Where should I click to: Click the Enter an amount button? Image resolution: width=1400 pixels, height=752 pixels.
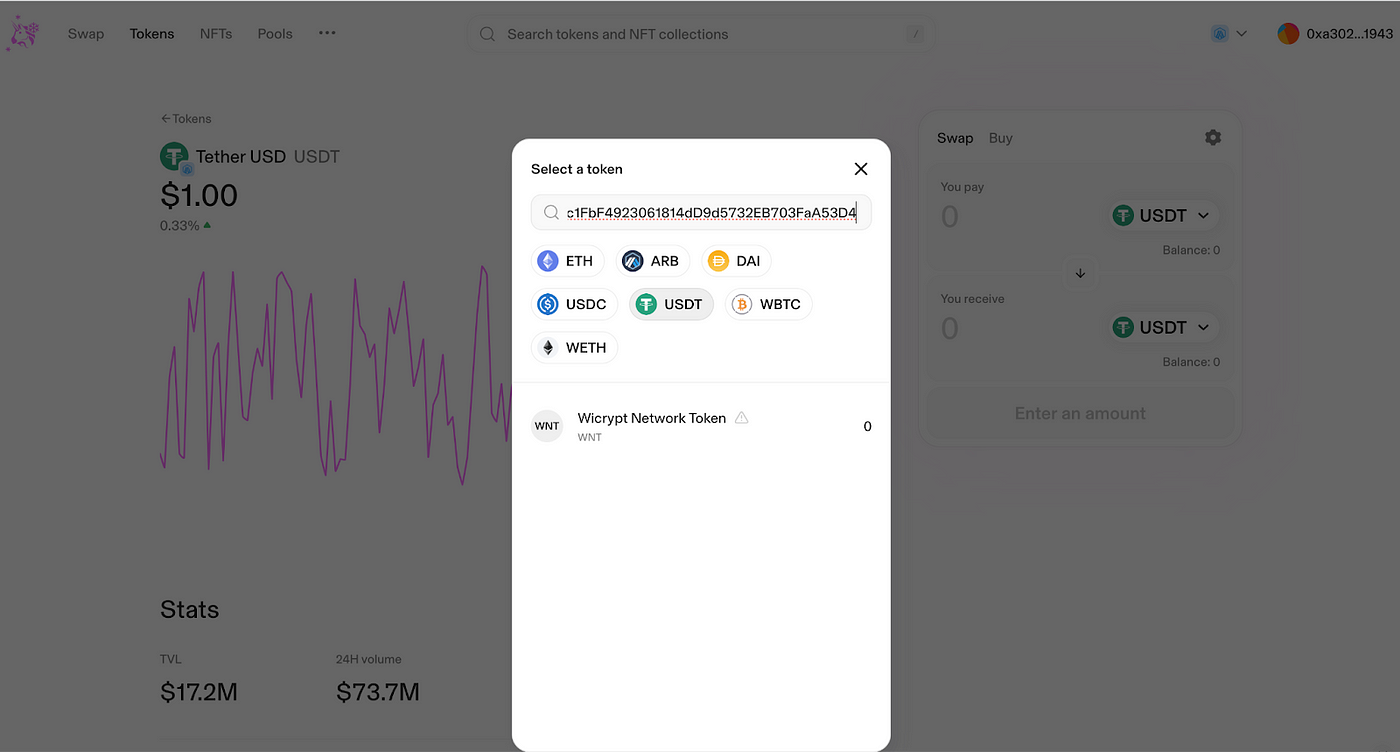(1080, 414)
